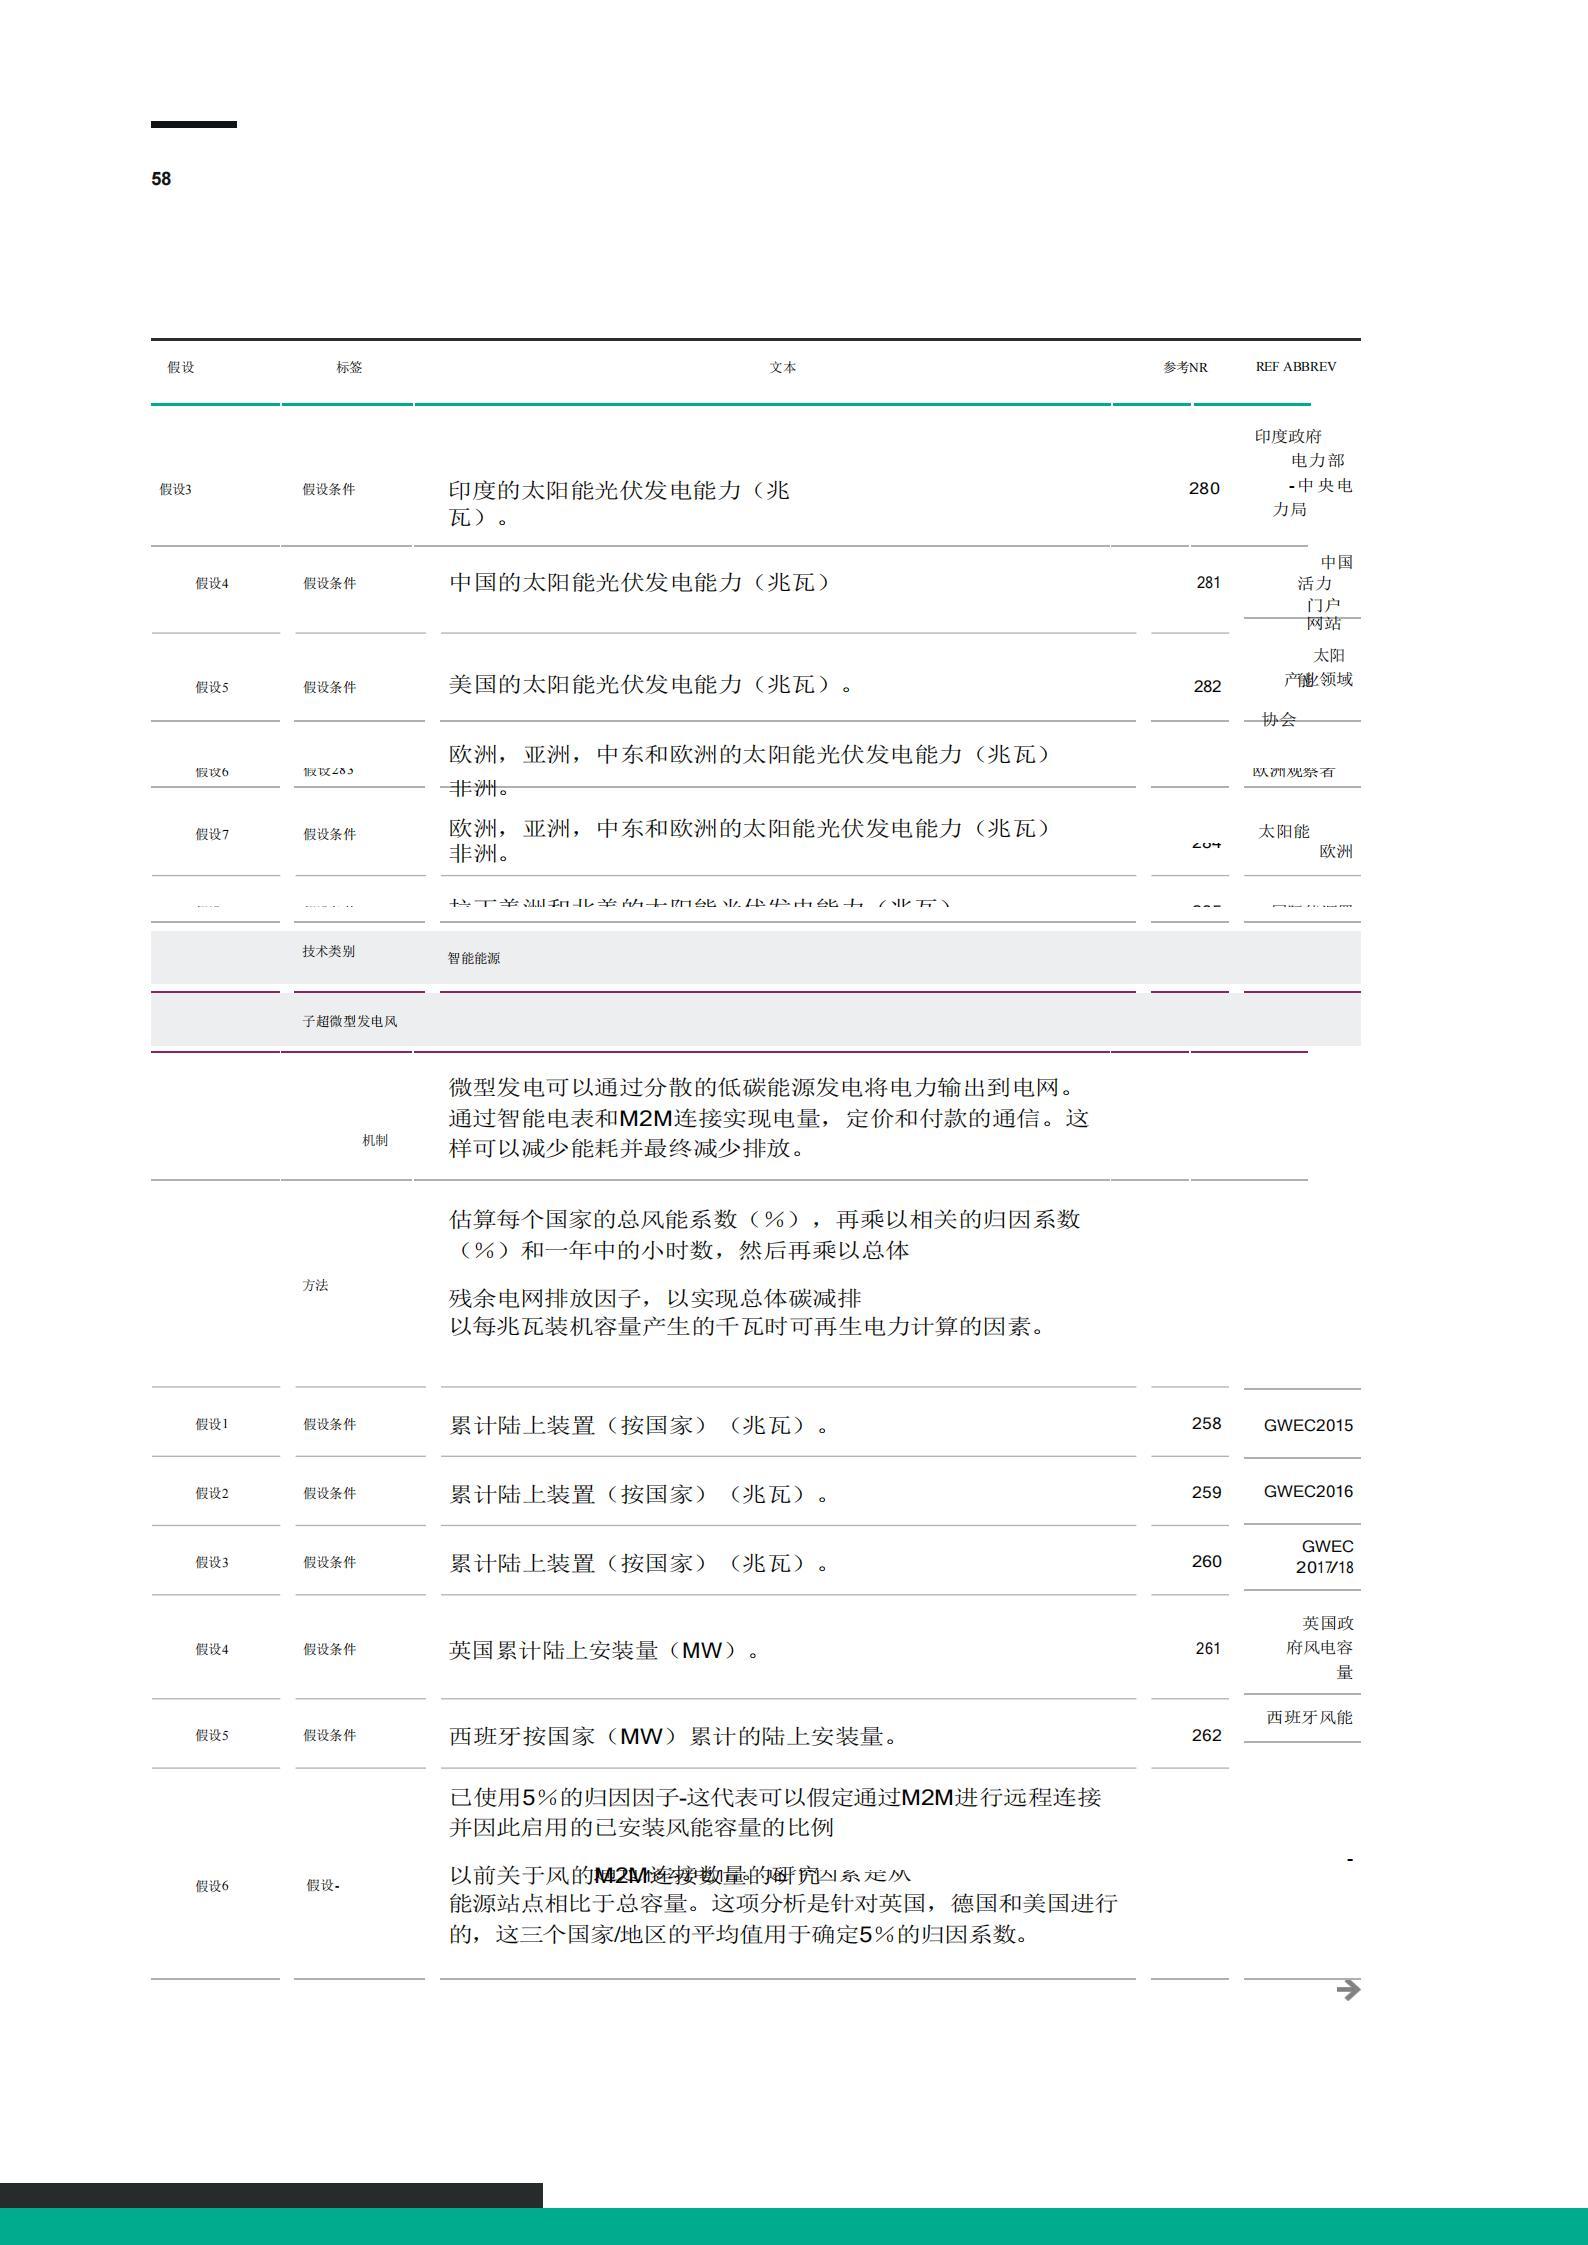1588x2245 pixels.
Task: Click reference number 262
Action: 1207,1735
